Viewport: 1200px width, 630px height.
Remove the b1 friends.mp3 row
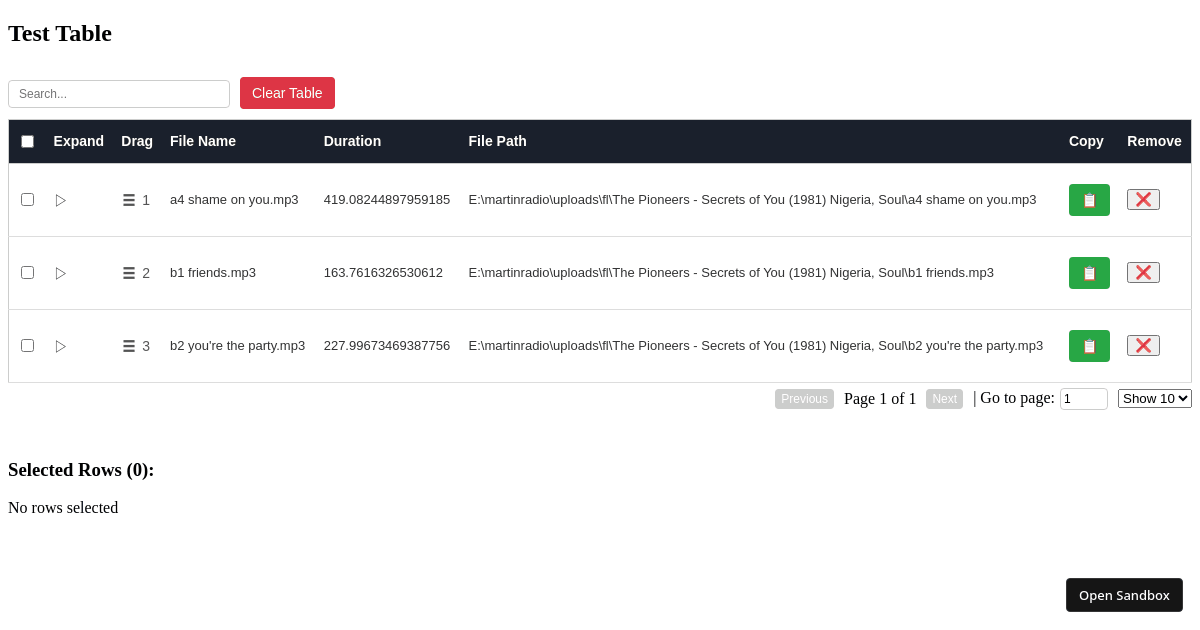tap(1143, 273)
